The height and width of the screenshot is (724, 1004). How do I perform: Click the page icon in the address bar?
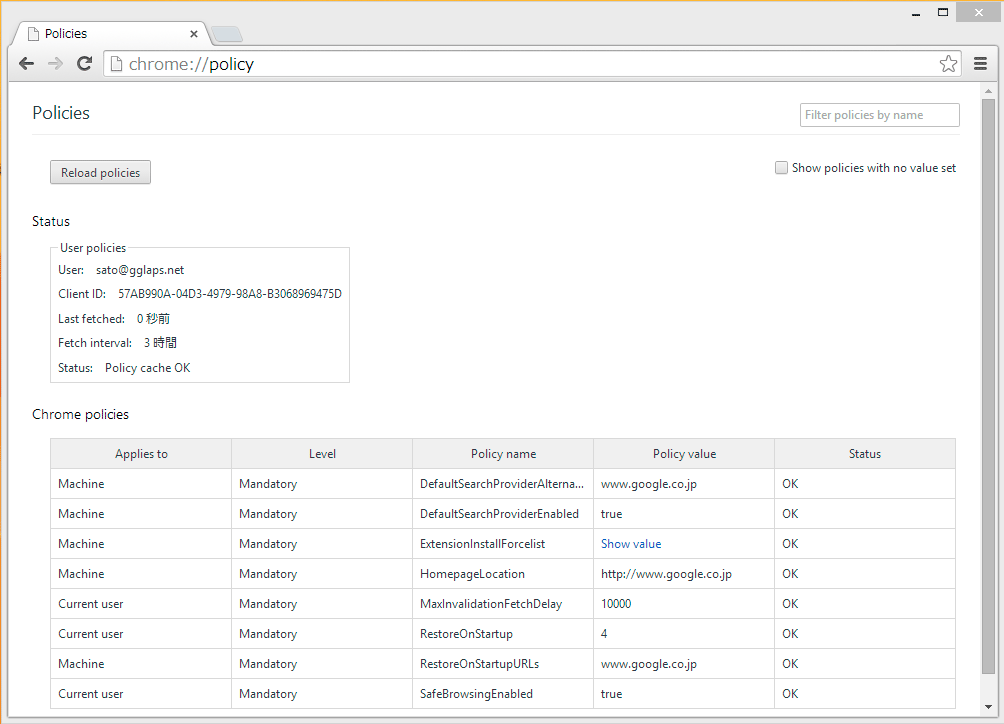[115, 62]
